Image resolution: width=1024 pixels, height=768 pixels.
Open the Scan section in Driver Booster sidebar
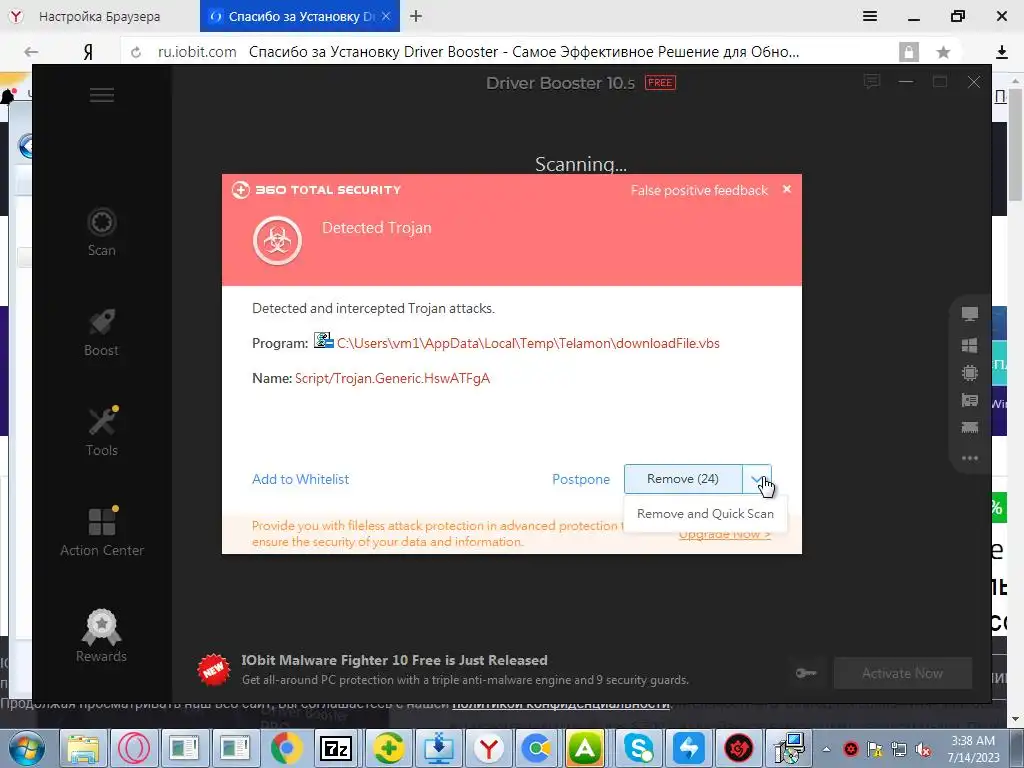102,232
